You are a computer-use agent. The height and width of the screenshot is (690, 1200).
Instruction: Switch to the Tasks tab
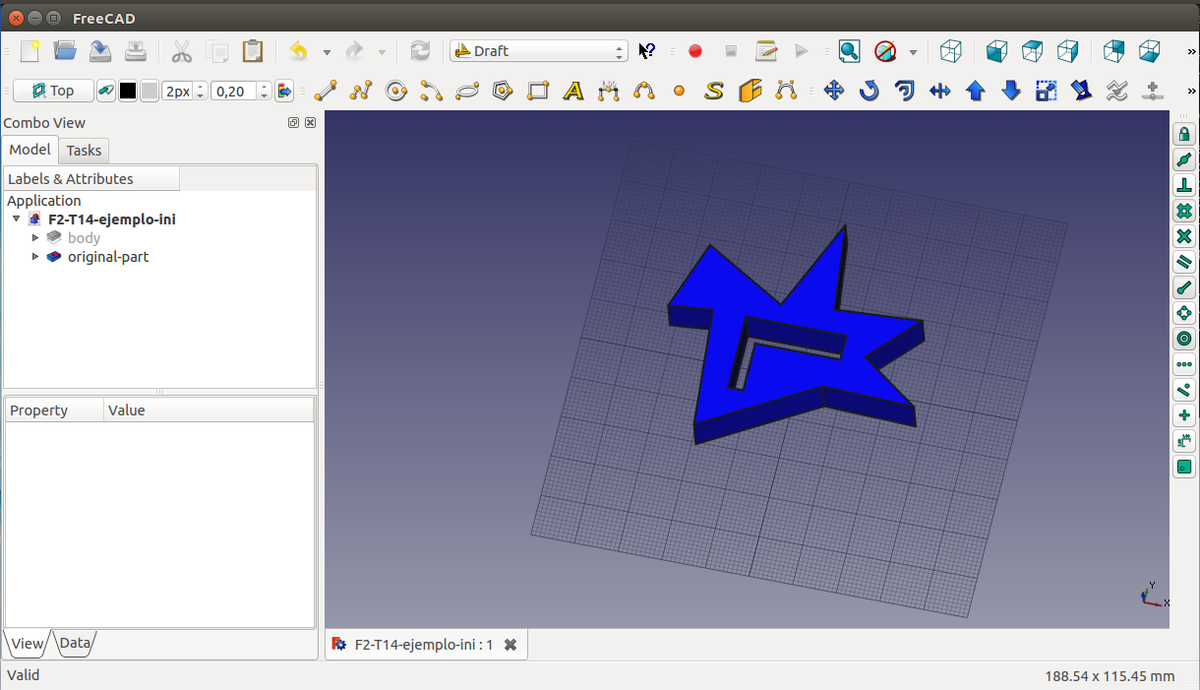point(84,150)
